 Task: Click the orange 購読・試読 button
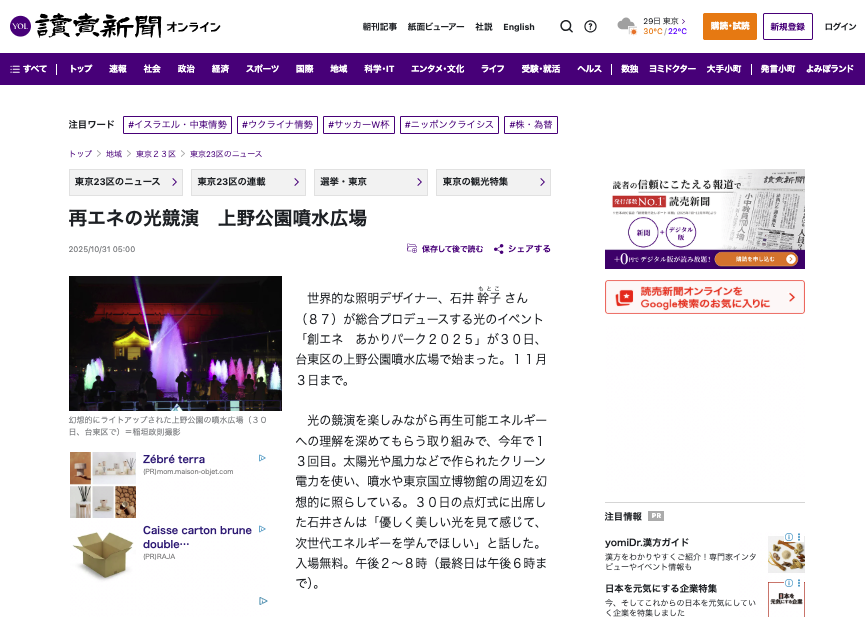[730, 26]
